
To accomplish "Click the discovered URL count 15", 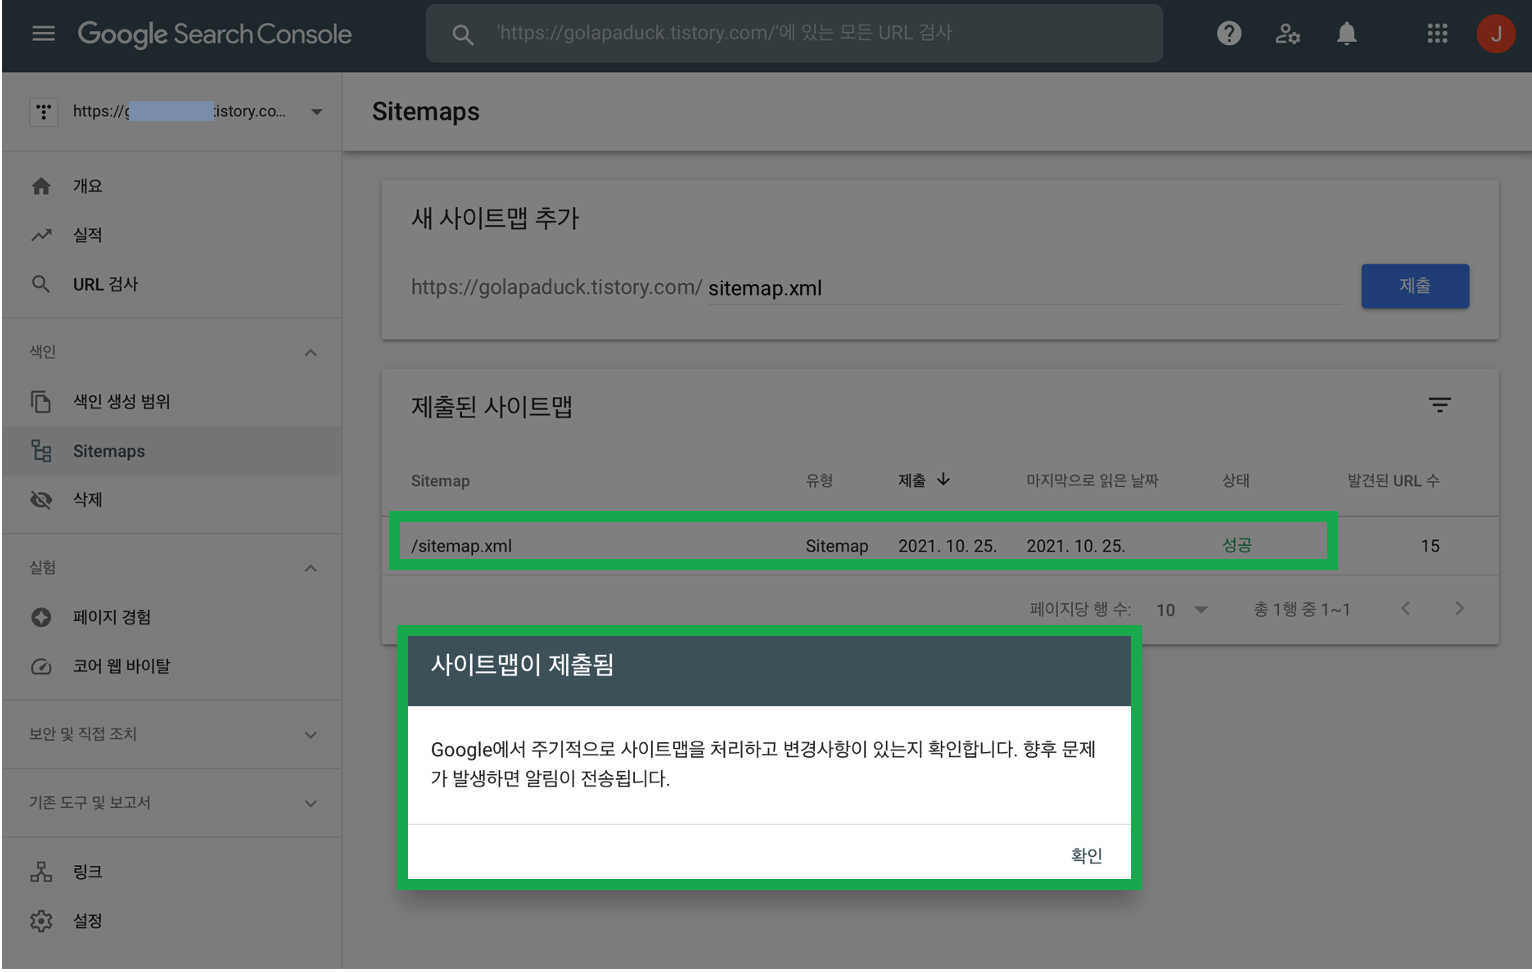I will tap(1430, 546).
